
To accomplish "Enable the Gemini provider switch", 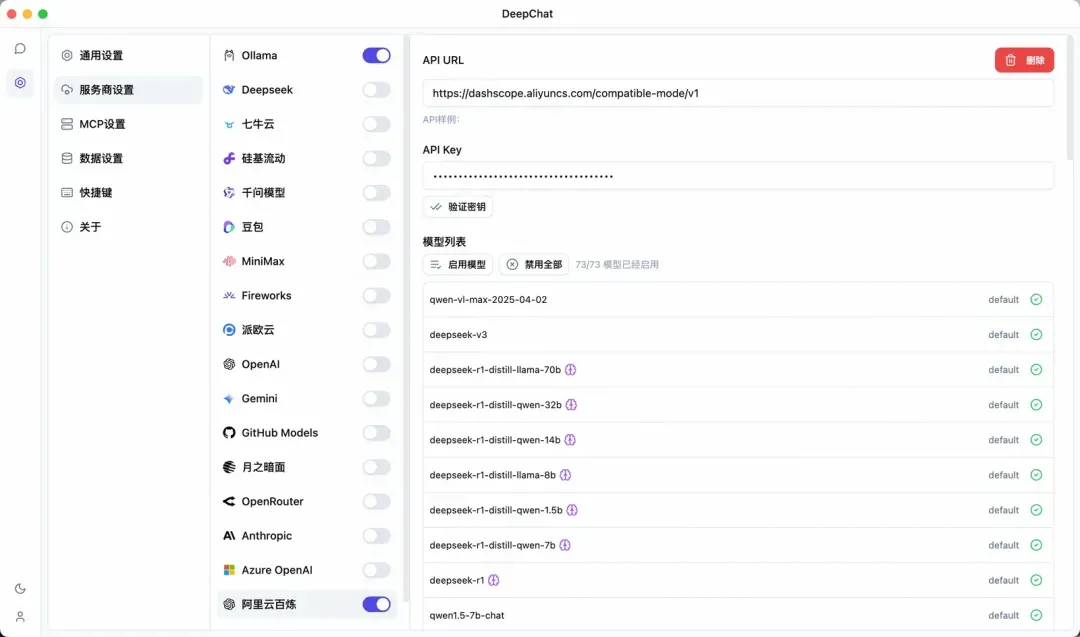I will coord(377,399).
